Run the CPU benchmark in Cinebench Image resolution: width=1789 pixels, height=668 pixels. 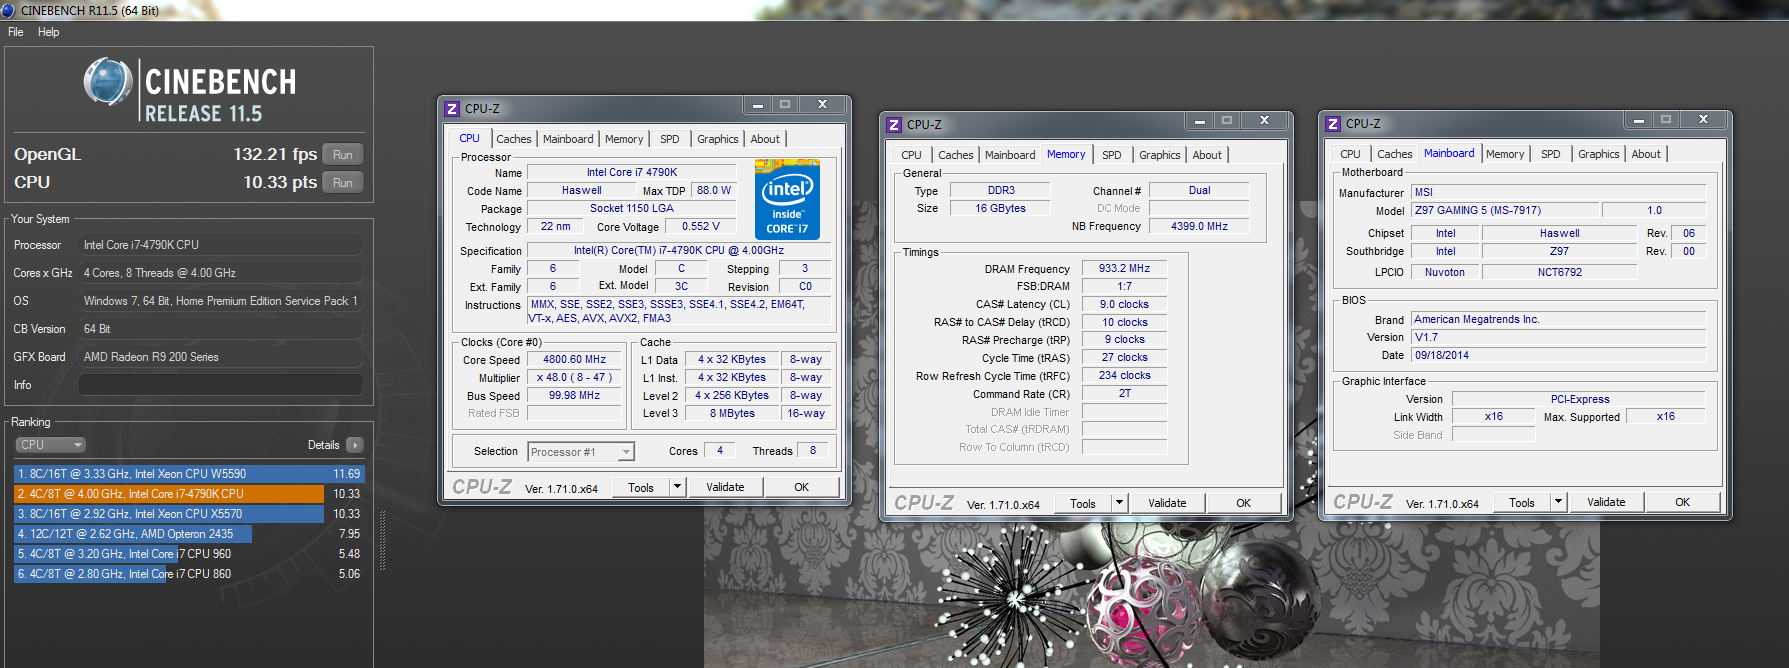343,183
